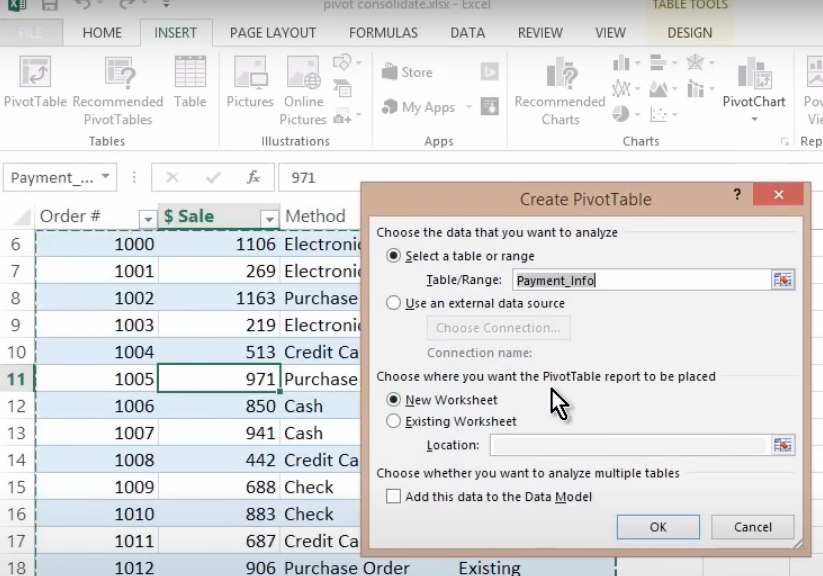Click row header 15

(x=17, y=487)
